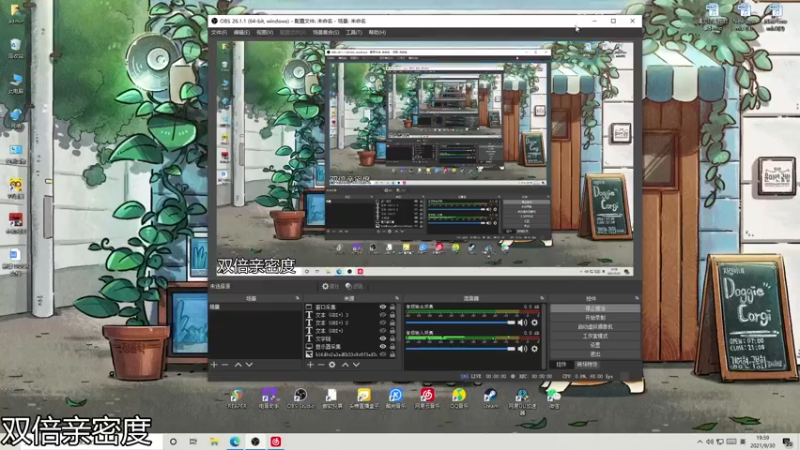This screenshot has width=800, height=450.
Task: Toggle visibility of the 文本 (GDI+) source
Action: (x=383, y=331)
